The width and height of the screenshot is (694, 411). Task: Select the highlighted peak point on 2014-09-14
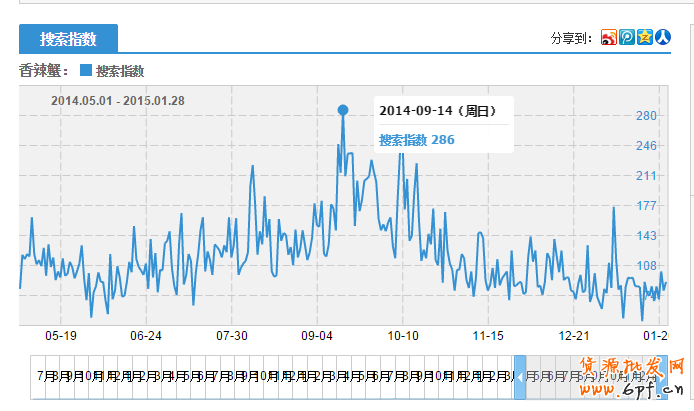point(343,110)
